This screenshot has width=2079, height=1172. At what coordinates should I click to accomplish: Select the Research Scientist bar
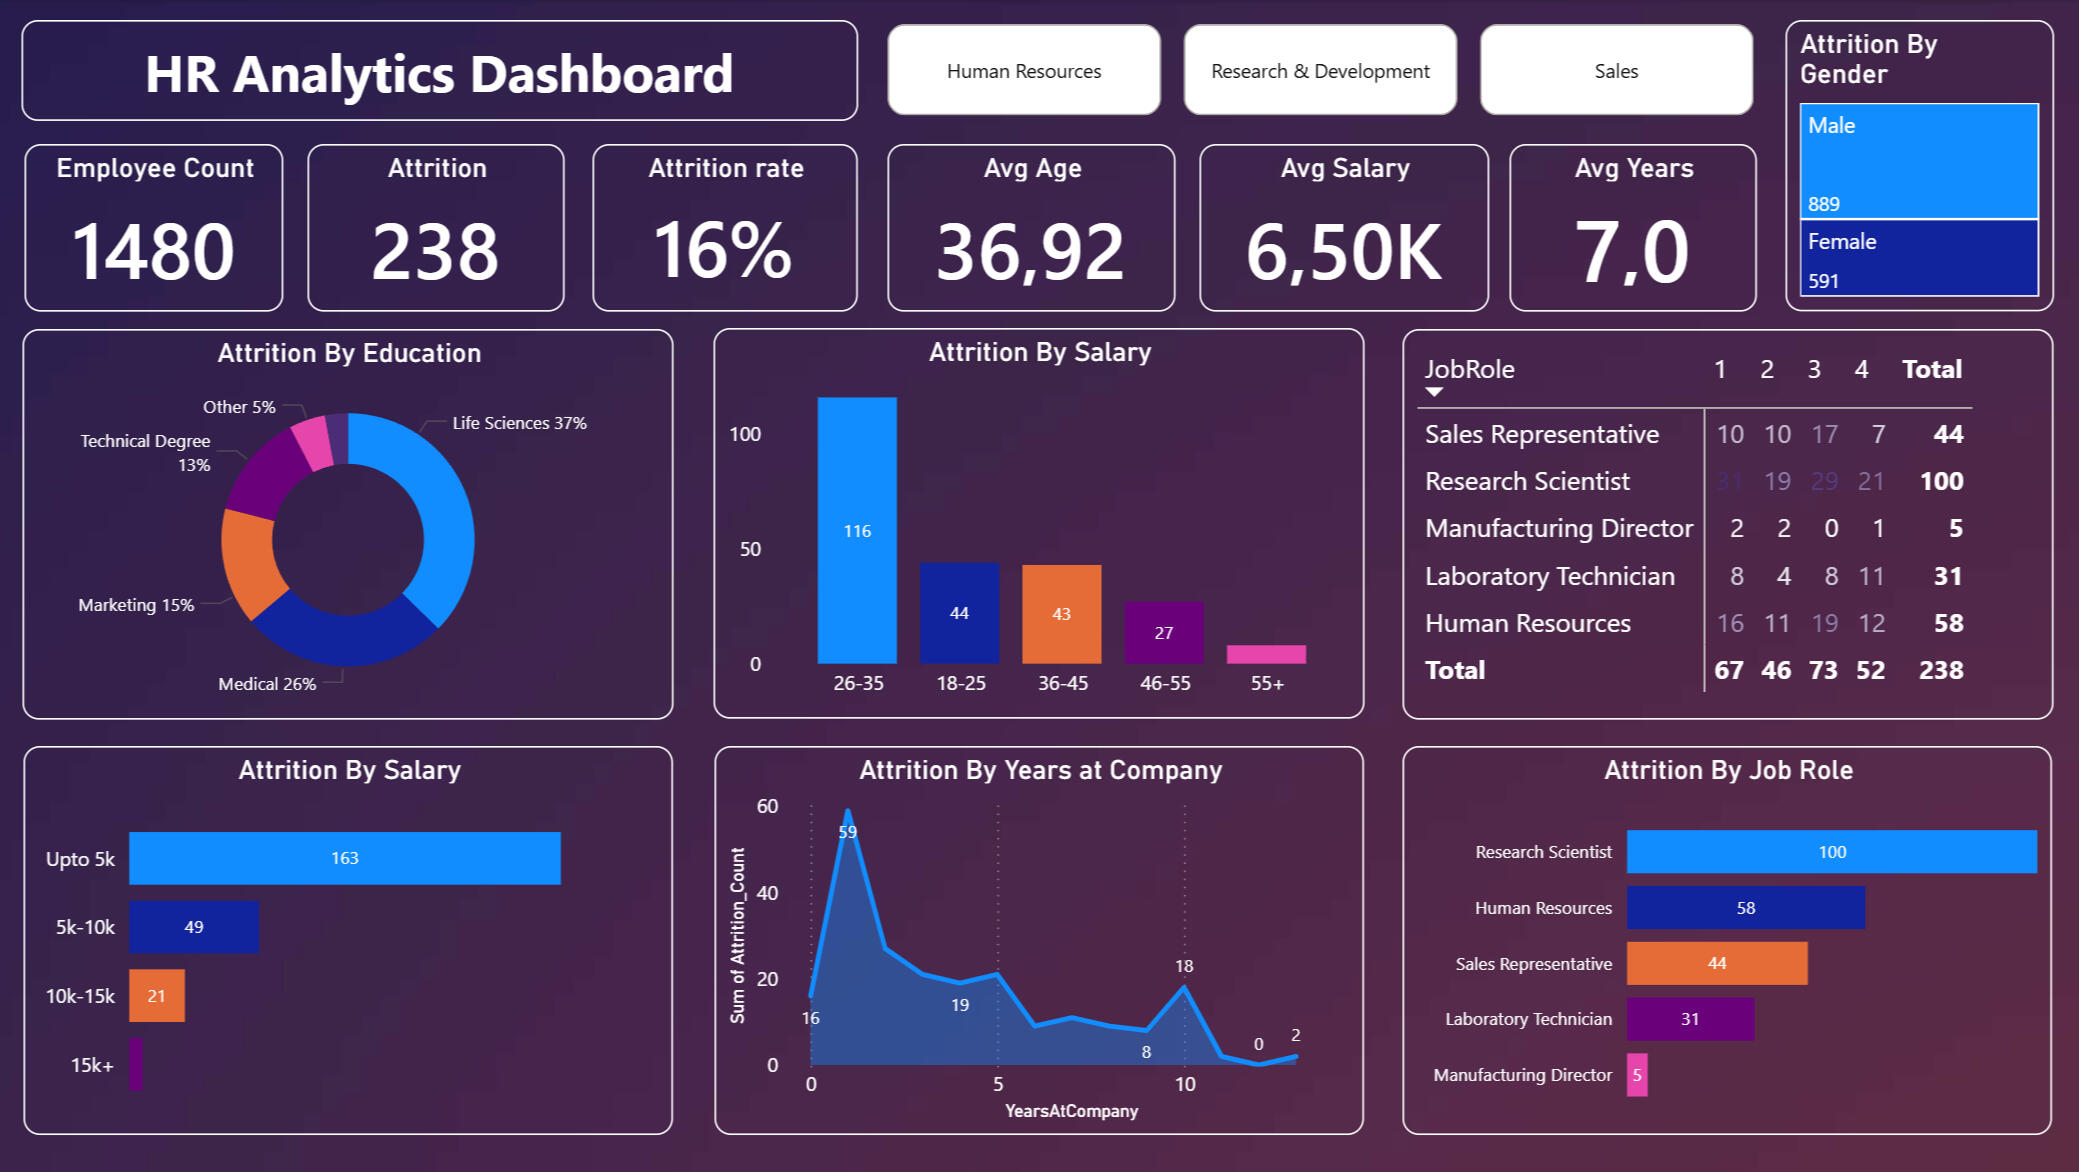(1830, 852)
